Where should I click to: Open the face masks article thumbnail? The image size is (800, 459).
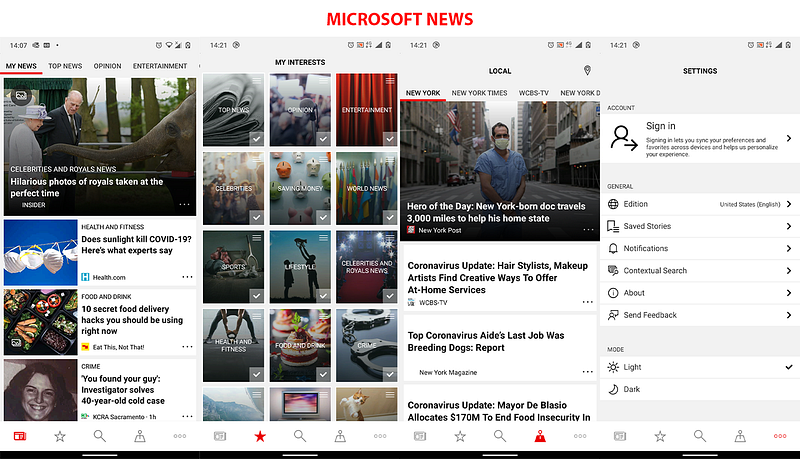pyautogui.click(x=41, y=252)
